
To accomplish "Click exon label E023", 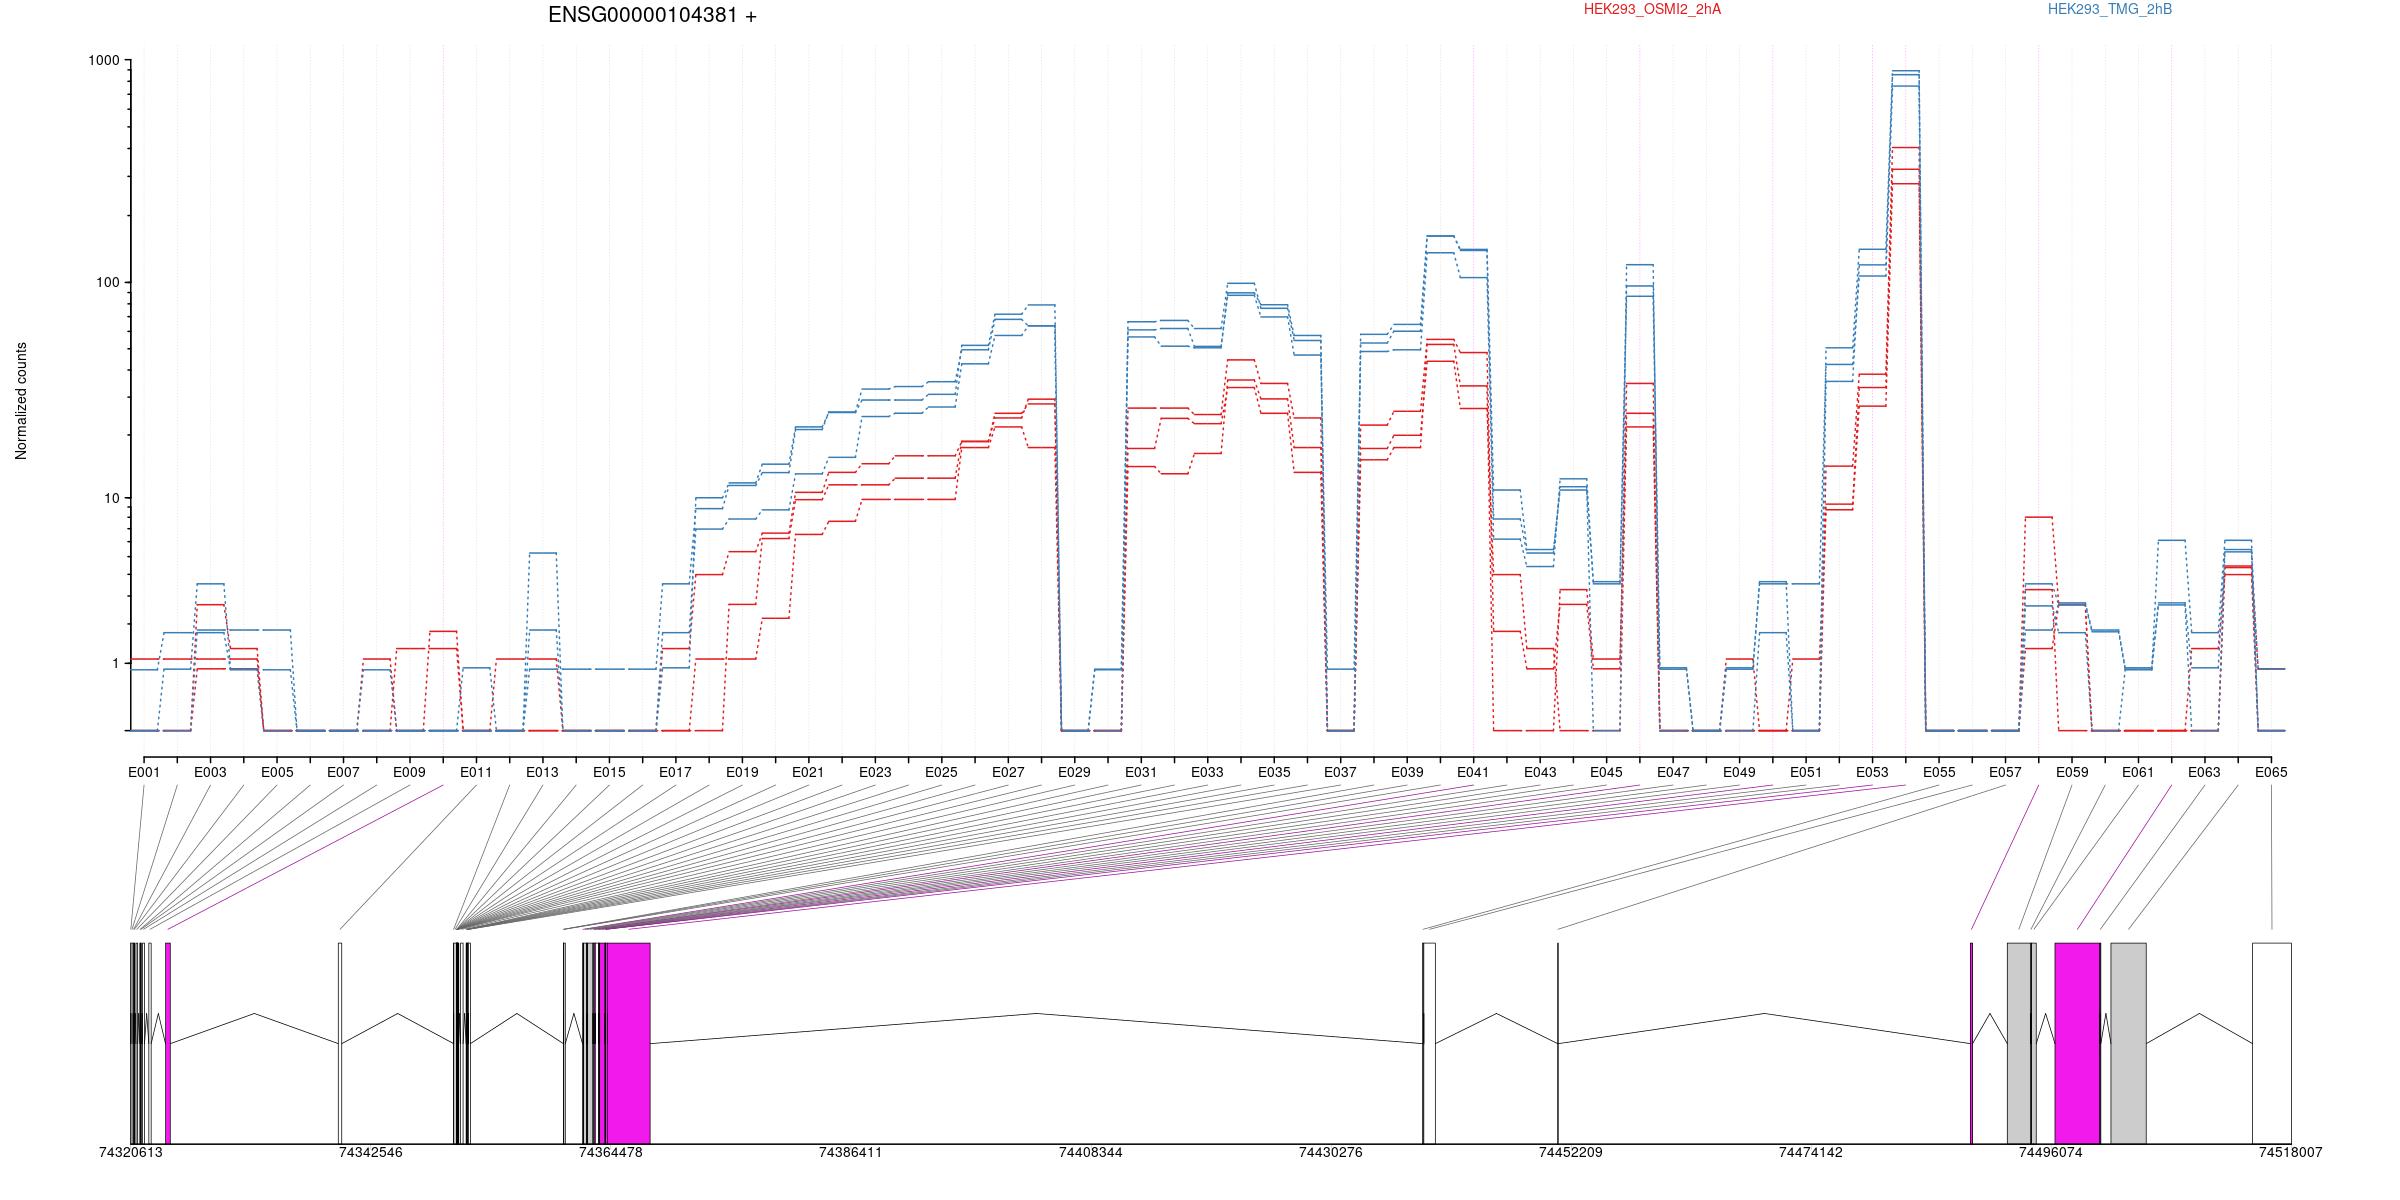I will click(875, 772).
